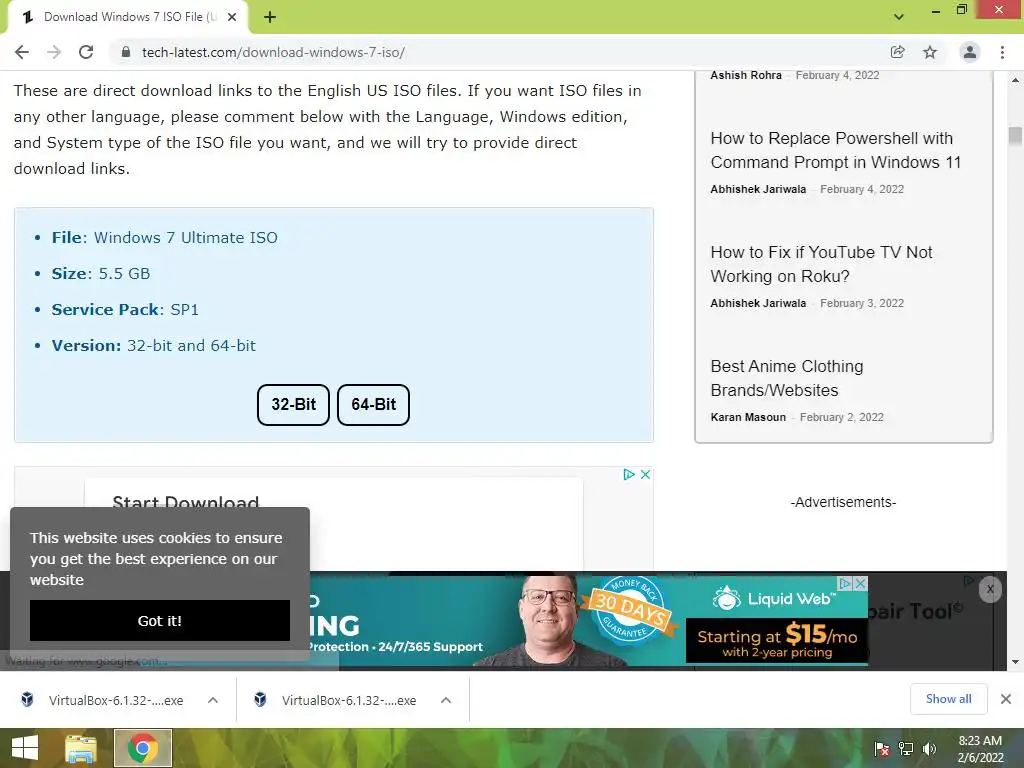Accept cookies with Got it!
This screenshot has height=768, width=1024.
click(x=160, y=620)
